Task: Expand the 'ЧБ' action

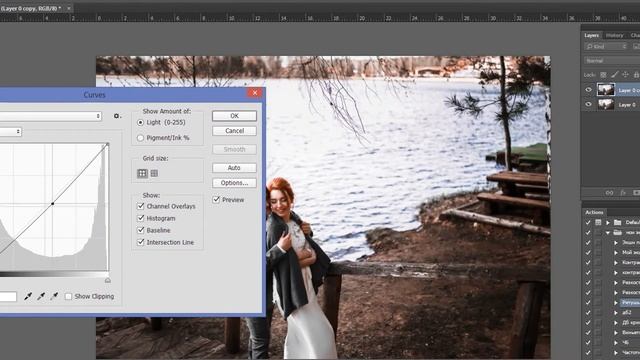Action: pos(616,342)
